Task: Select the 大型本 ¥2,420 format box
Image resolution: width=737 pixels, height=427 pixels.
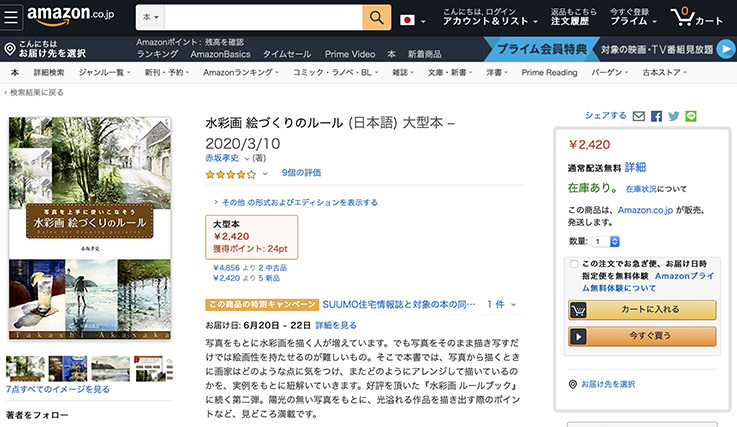Action: point(251,237)
